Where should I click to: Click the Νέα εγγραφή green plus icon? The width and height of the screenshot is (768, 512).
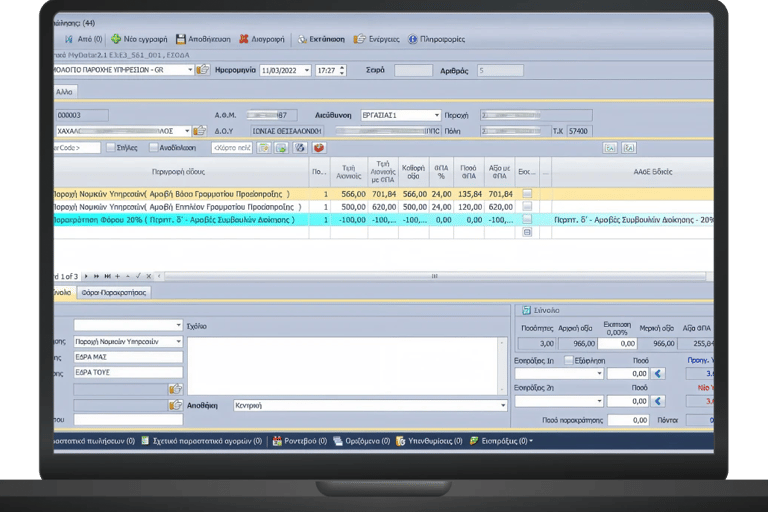[117, 39]
